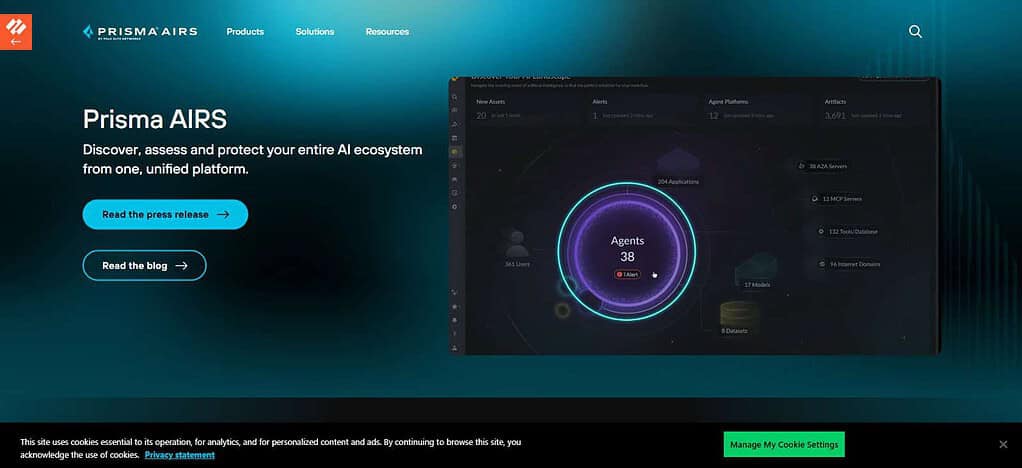The width and height of the screenshot is (1022, 468).
Task: Click the Artifacts 3,691 stat card
Action: click(x=876, y=110)
